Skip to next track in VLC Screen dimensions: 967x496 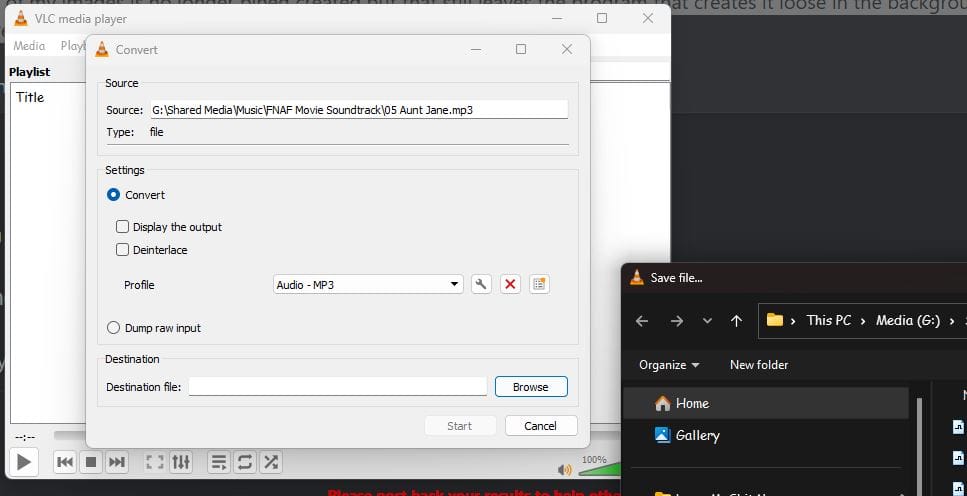coord(117,462)
